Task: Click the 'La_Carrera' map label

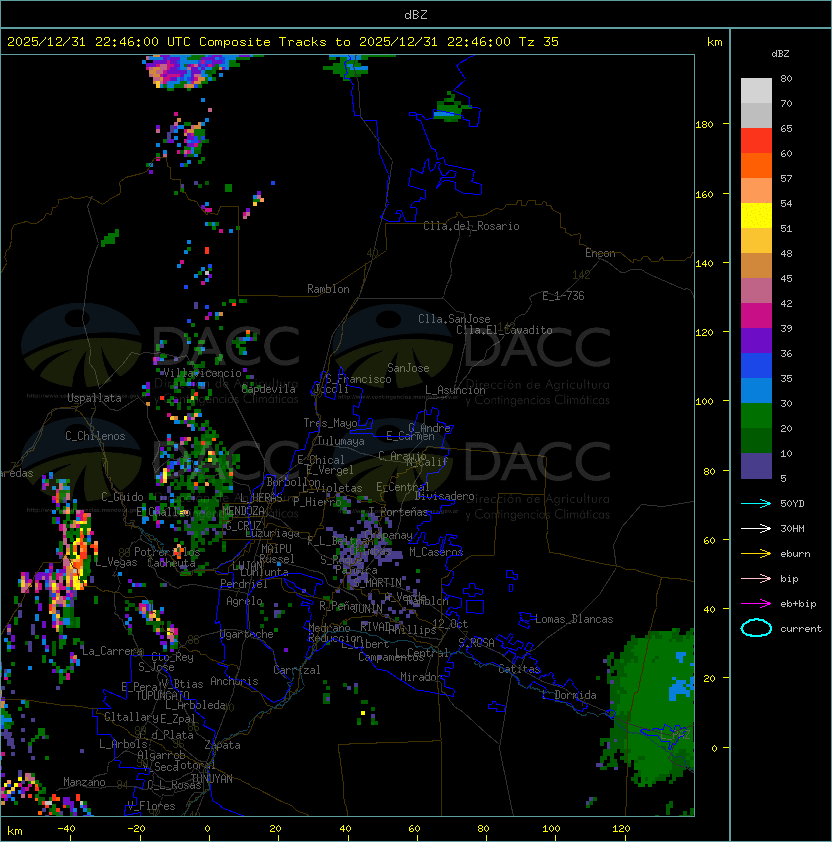Action: coord(112,651)
